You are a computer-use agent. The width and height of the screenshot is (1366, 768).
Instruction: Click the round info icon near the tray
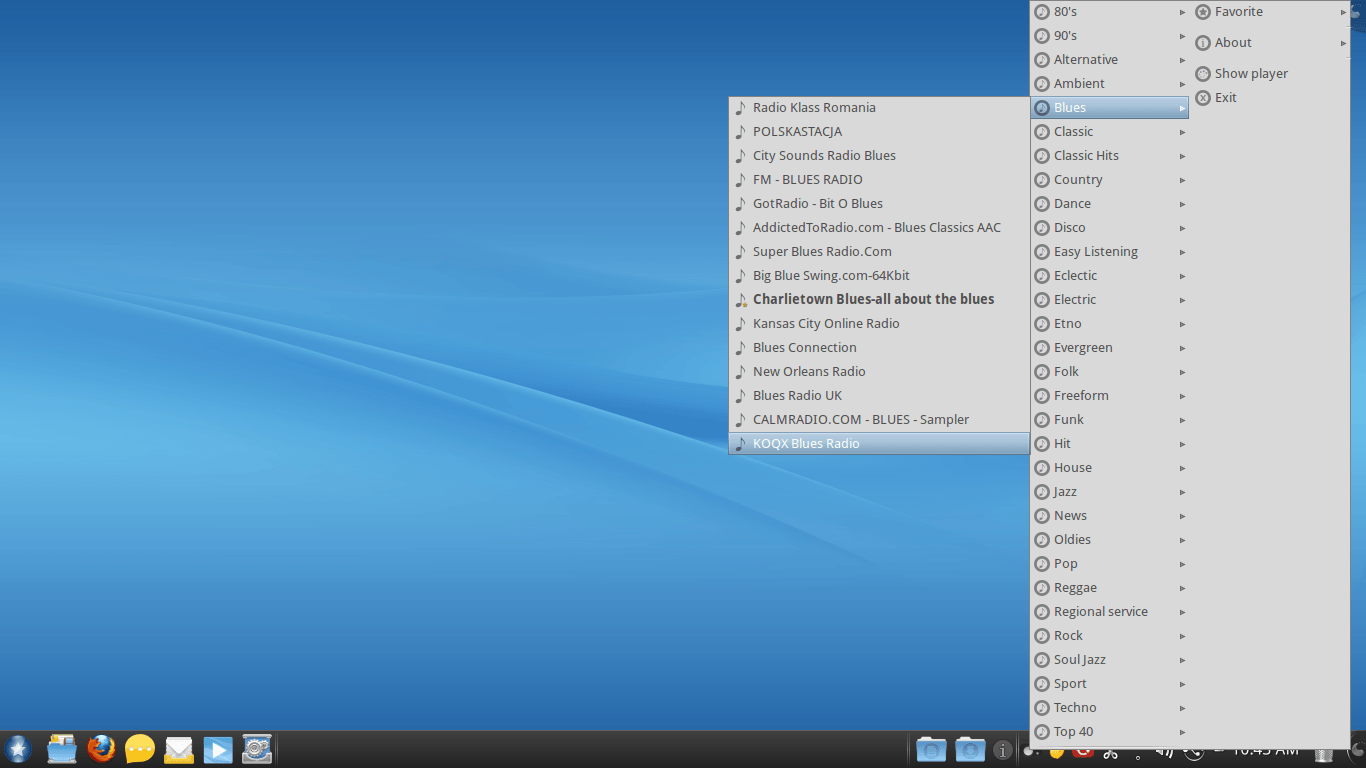click(1003, 749)
